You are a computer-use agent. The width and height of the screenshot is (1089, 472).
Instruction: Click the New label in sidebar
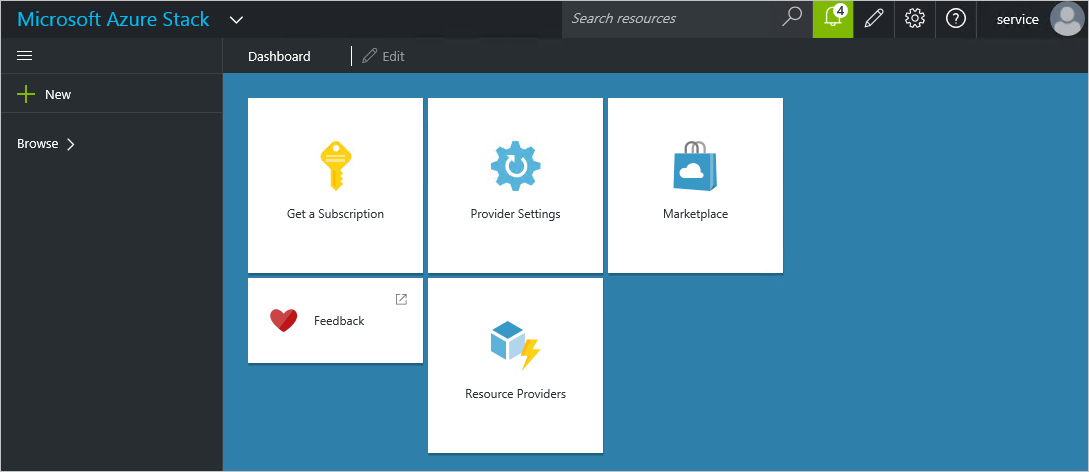(58, 94)
